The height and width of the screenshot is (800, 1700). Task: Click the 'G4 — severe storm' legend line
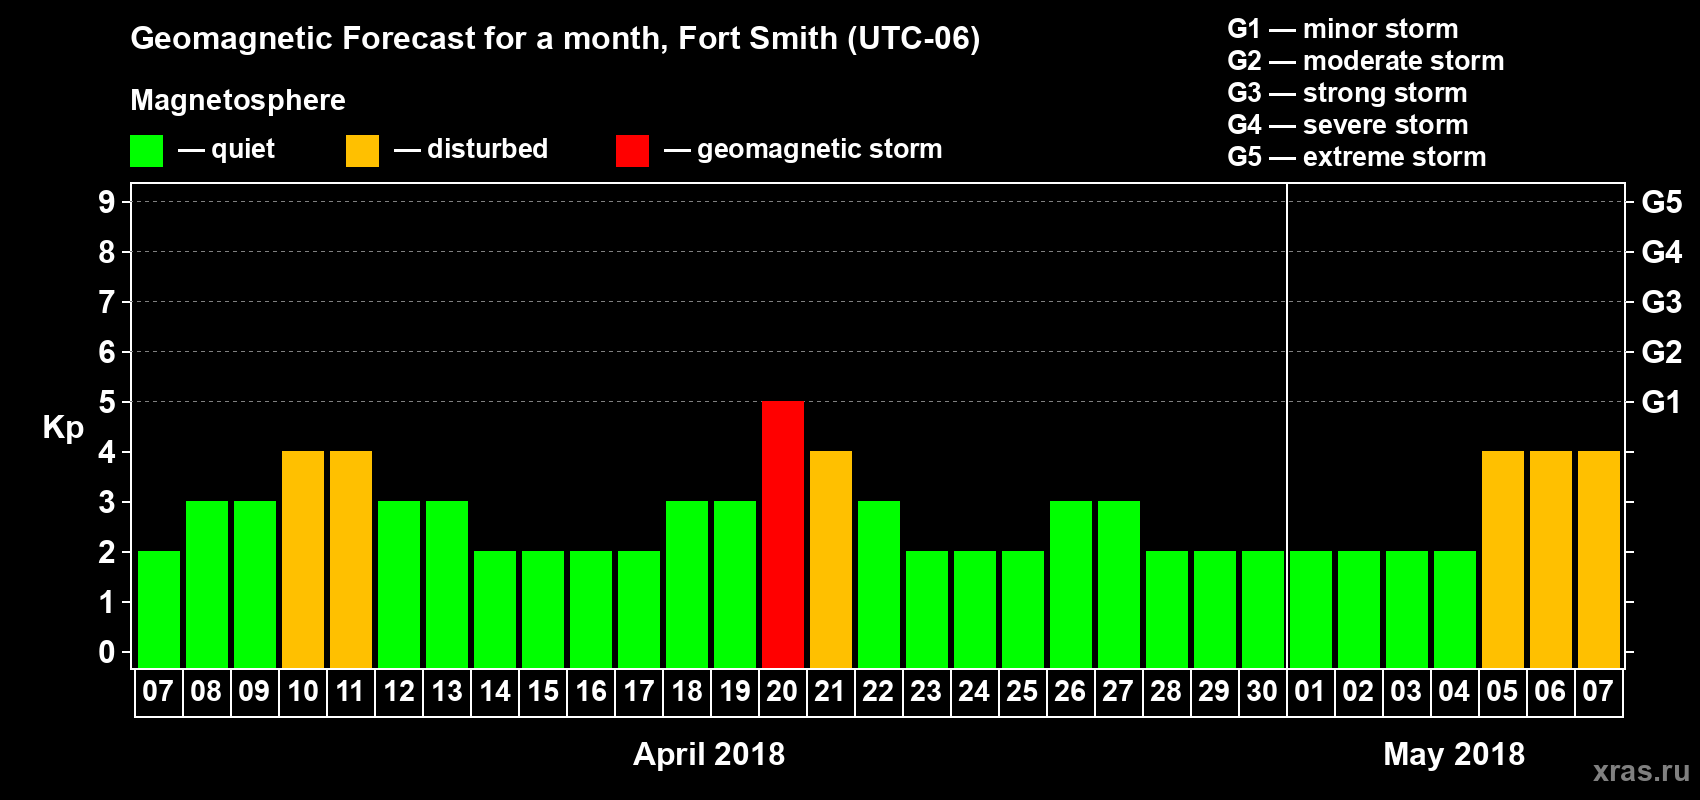click(1348, 125)
